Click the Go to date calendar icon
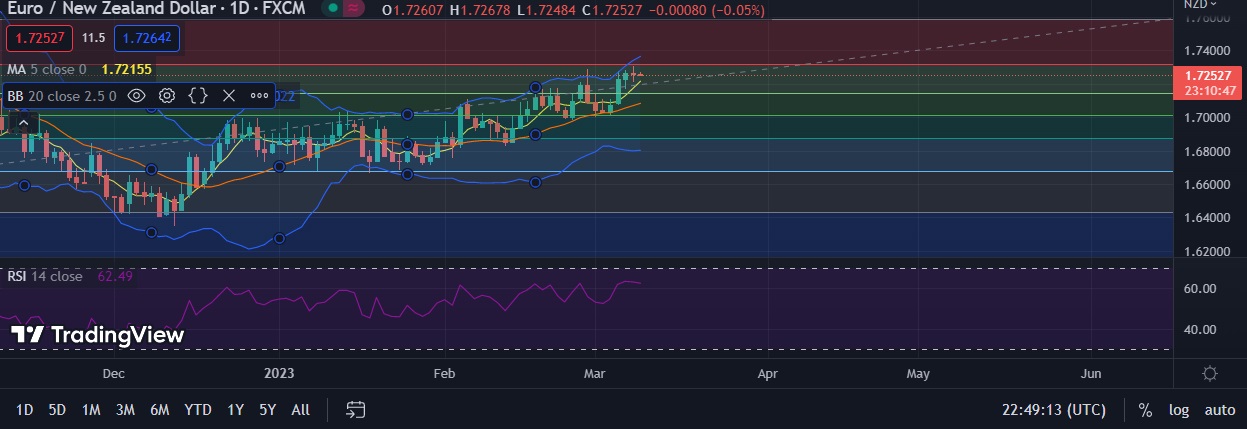The image size is (1247, 429). 355,410
